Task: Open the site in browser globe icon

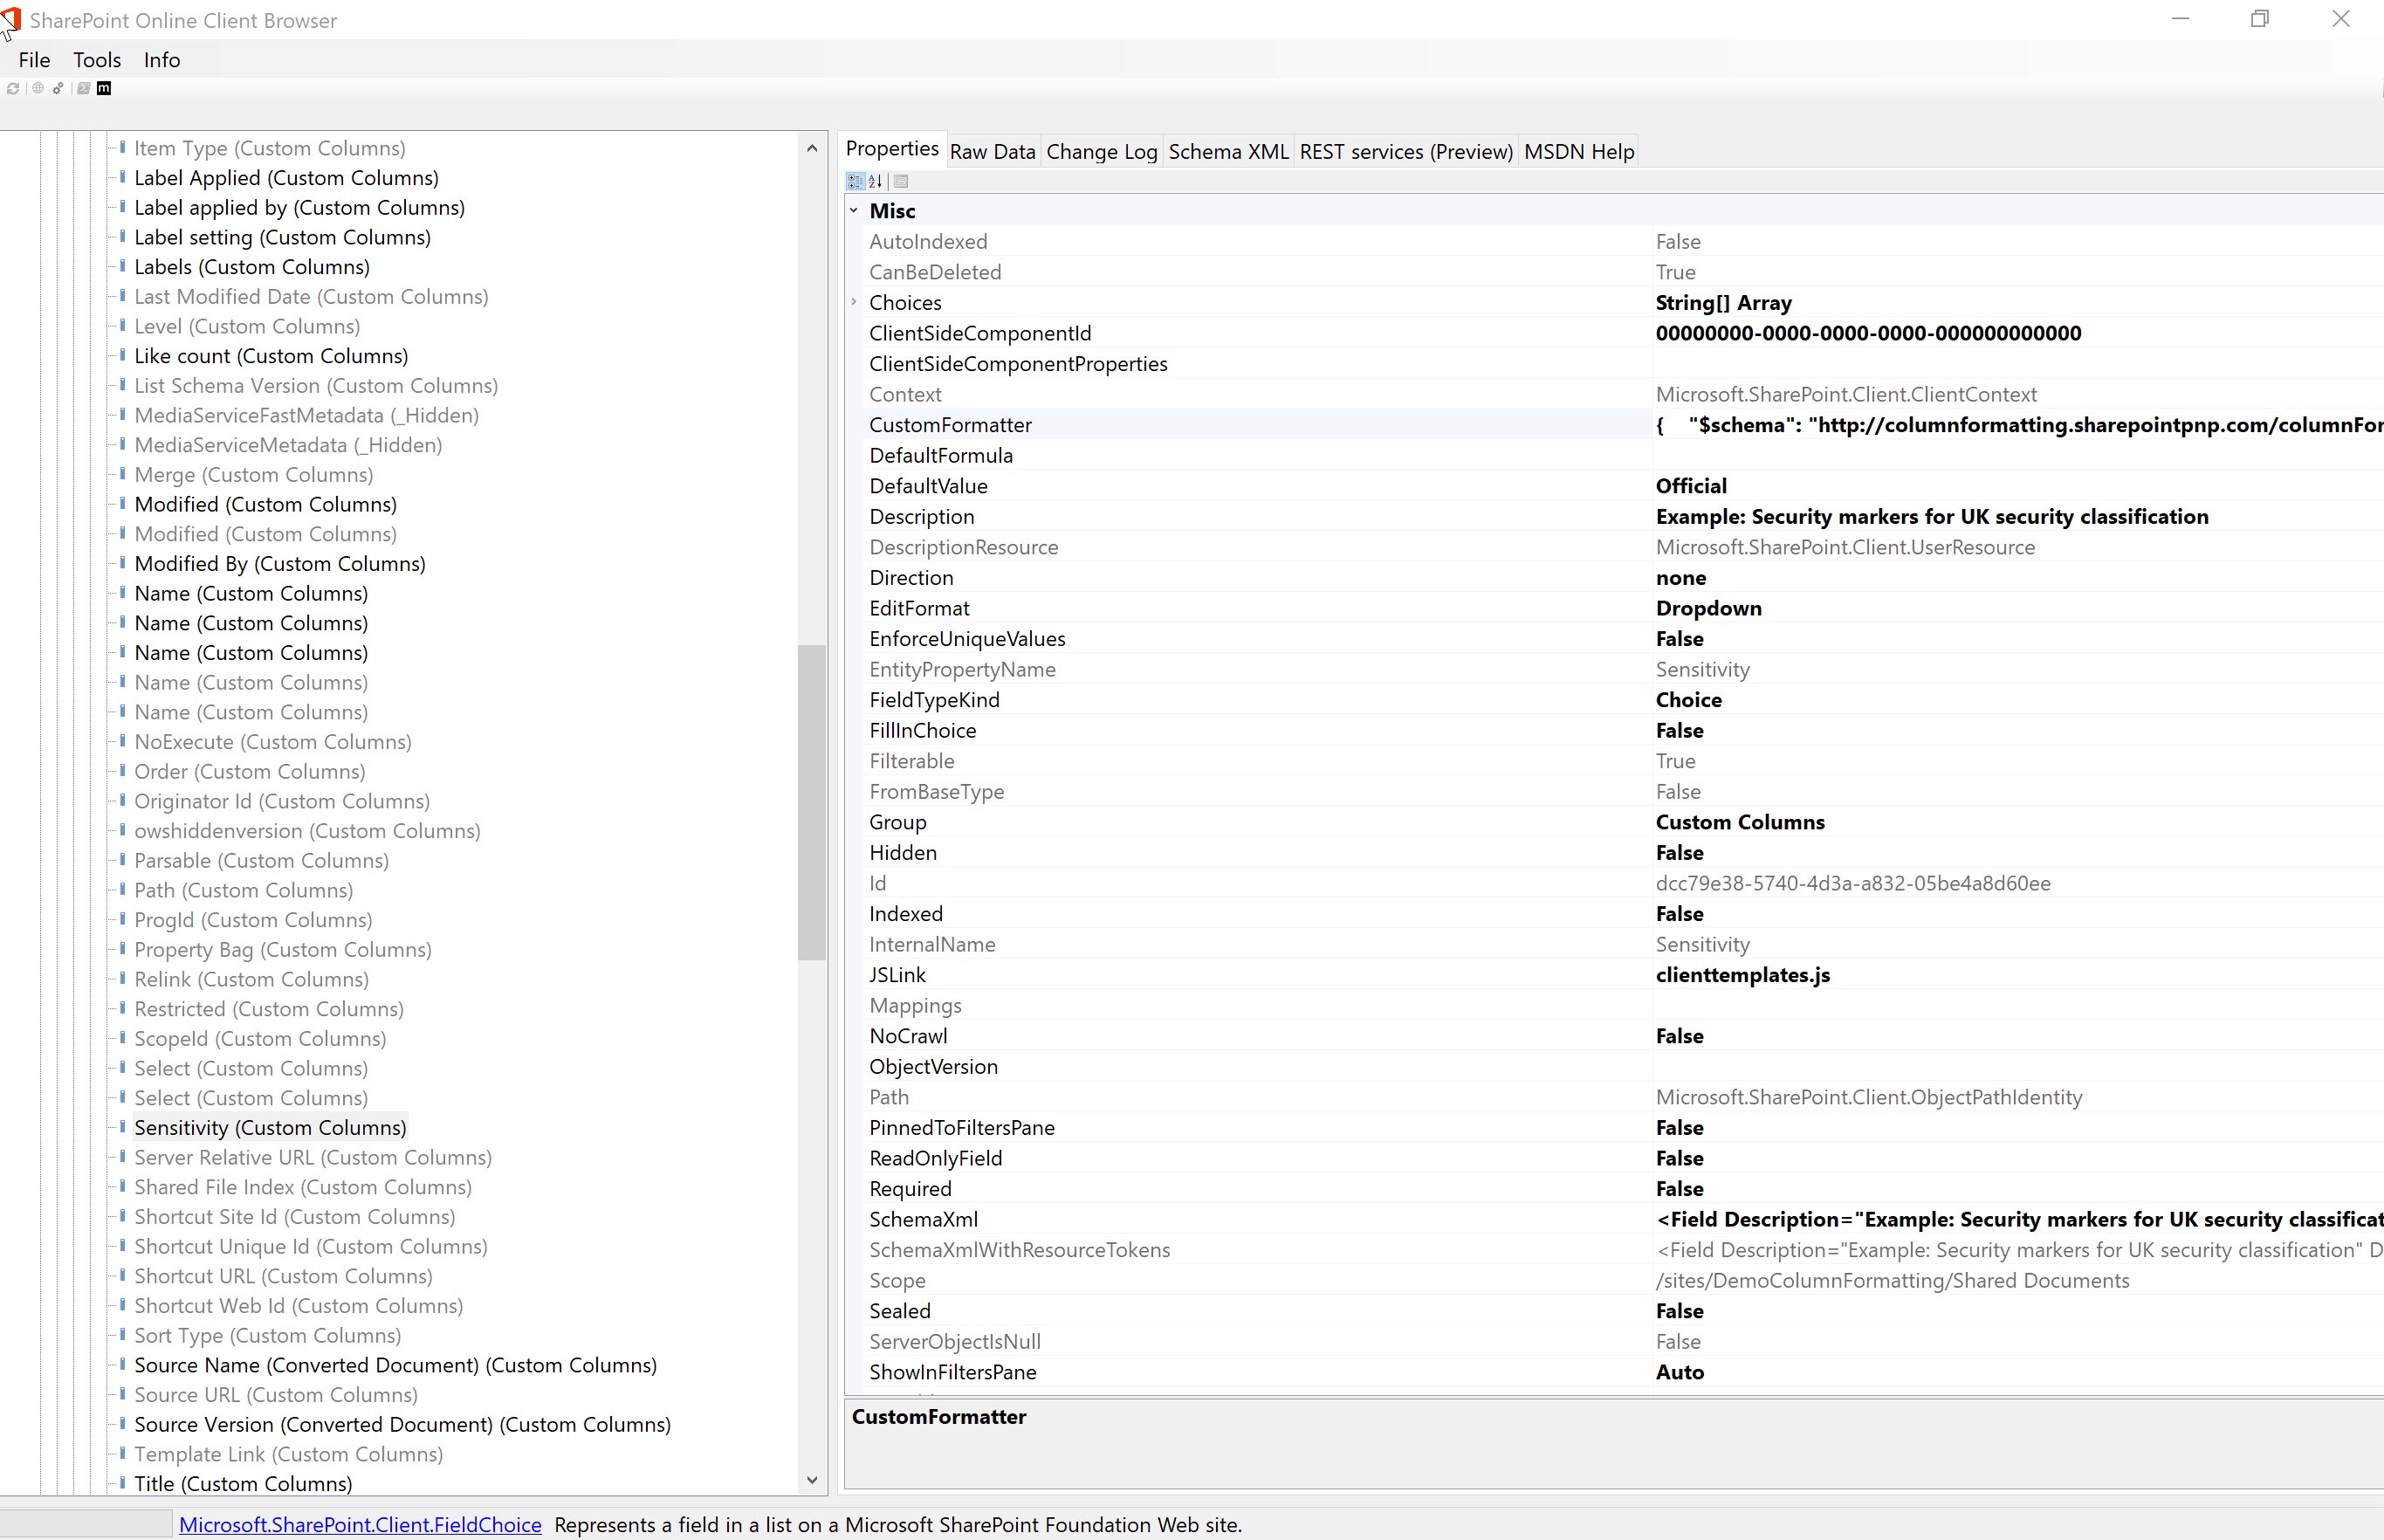Action: [x=37, y=88]
